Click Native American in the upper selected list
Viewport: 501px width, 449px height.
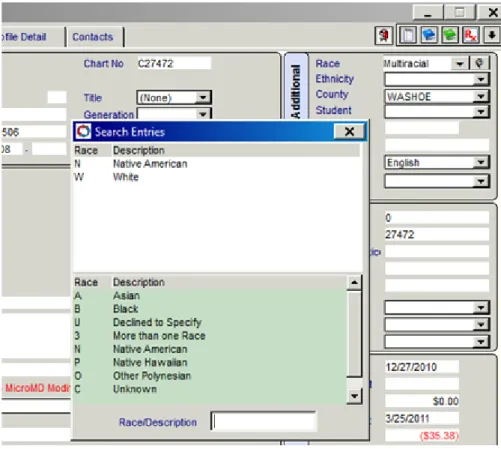coord(217,164)
